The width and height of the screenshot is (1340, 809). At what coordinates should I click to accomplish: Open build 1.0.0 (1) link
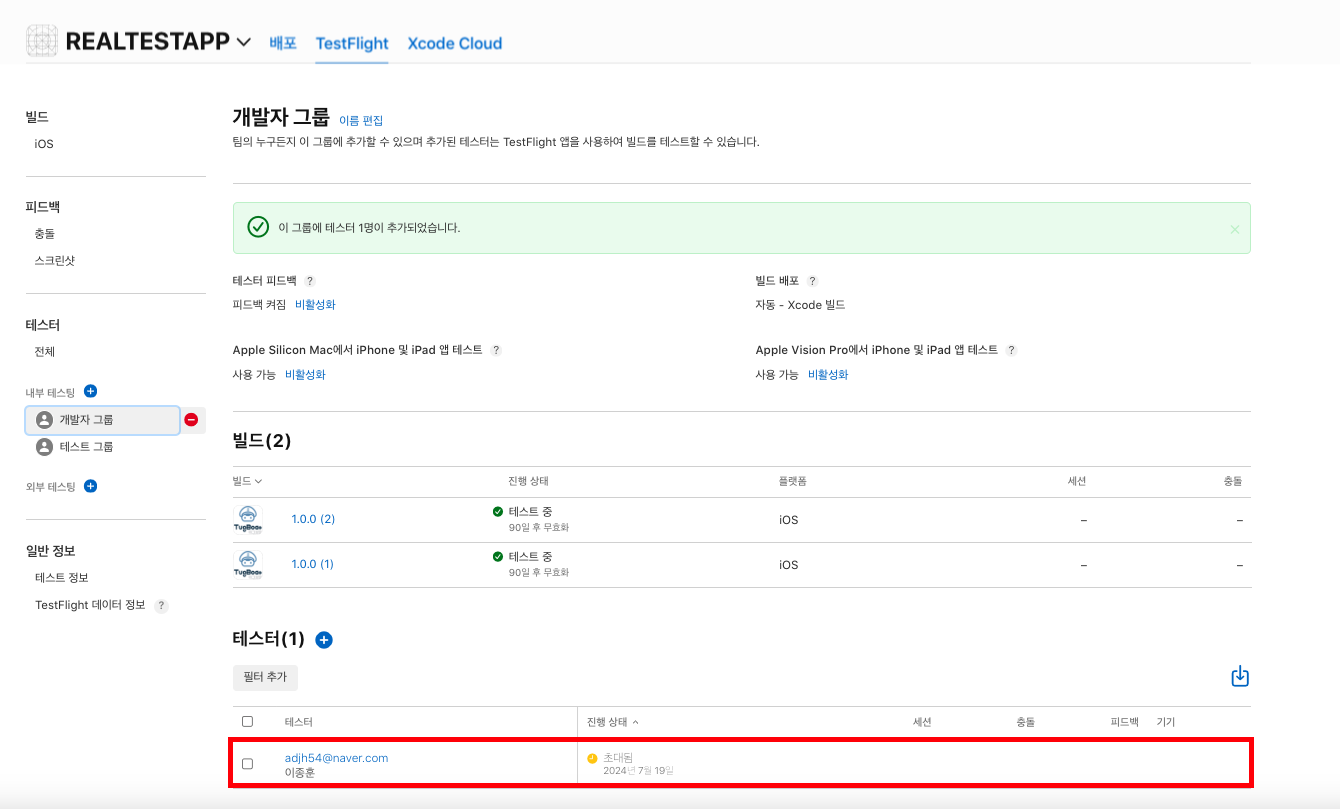312,564
